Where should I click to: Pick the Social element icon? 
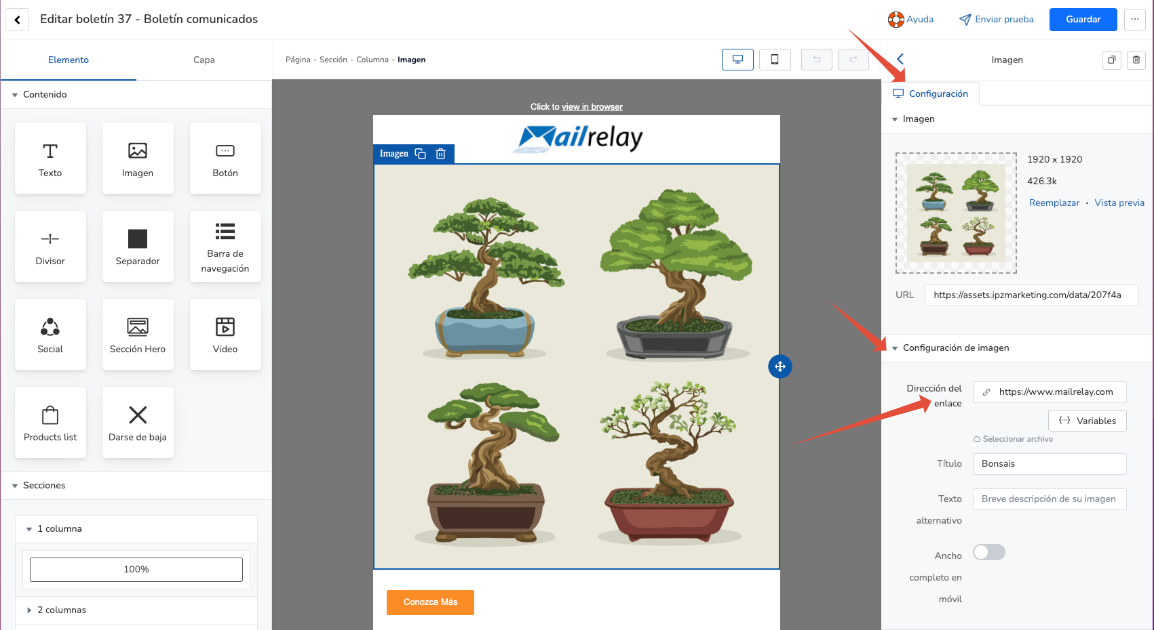50,327
